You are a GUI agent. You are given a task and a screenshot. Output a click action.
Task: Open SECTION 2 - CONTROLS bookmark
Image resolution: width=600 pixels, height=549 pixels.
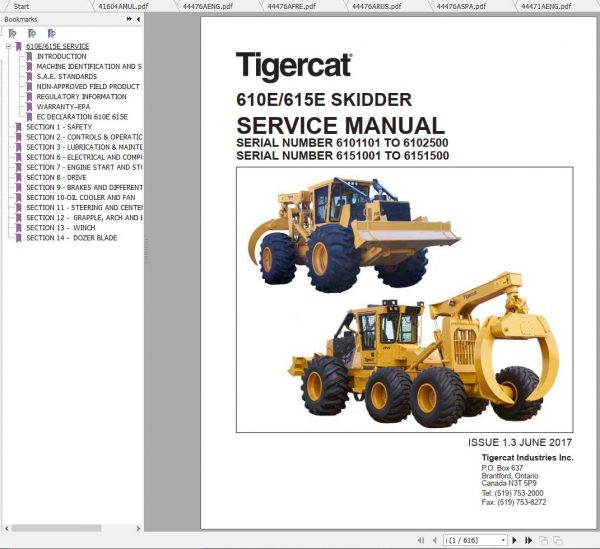[84, 137]
